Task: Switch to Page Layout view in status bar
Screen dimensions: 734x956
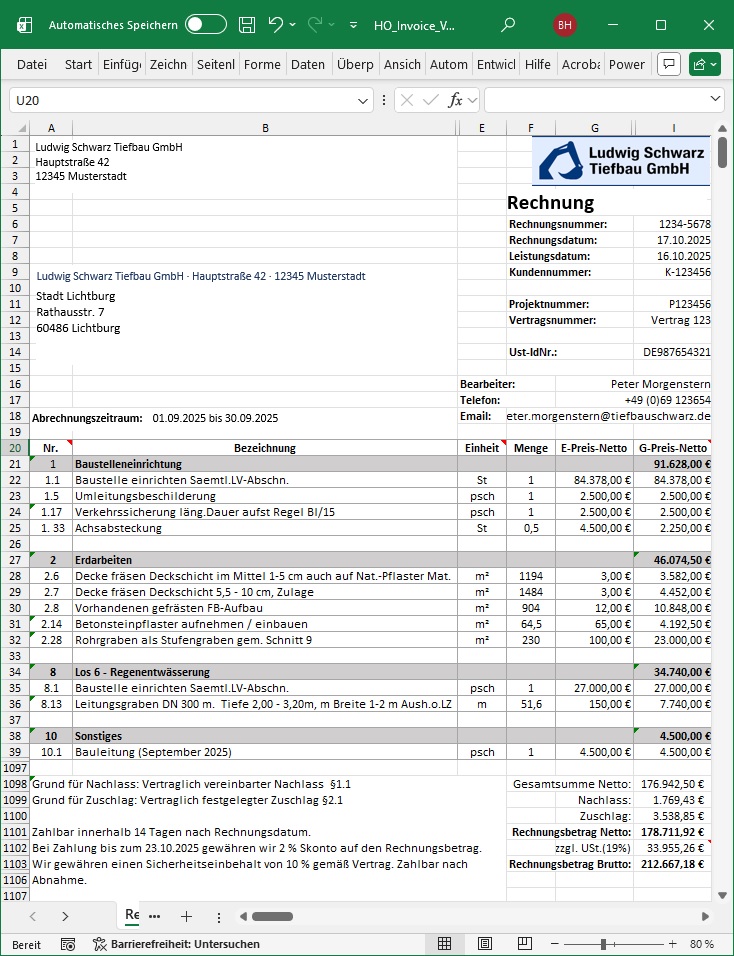Action: point(485,944)
